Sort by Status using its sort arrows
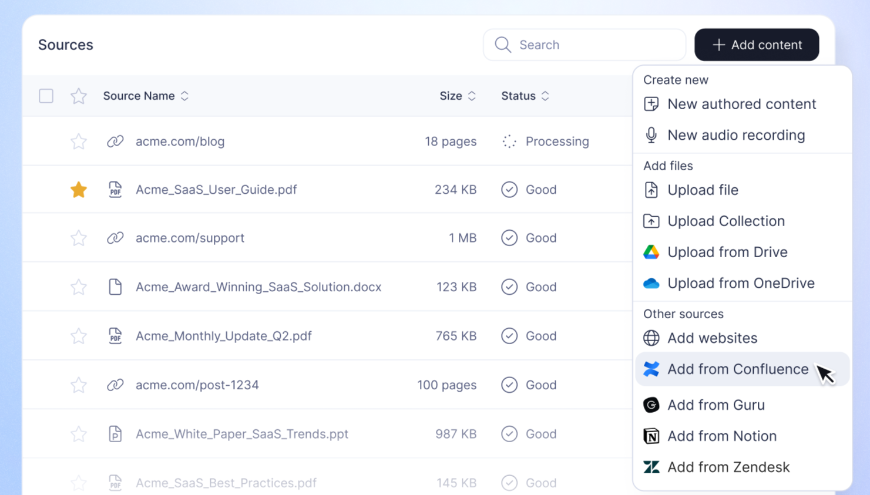This screenshot has width=870, height=495. click(545, 96)
